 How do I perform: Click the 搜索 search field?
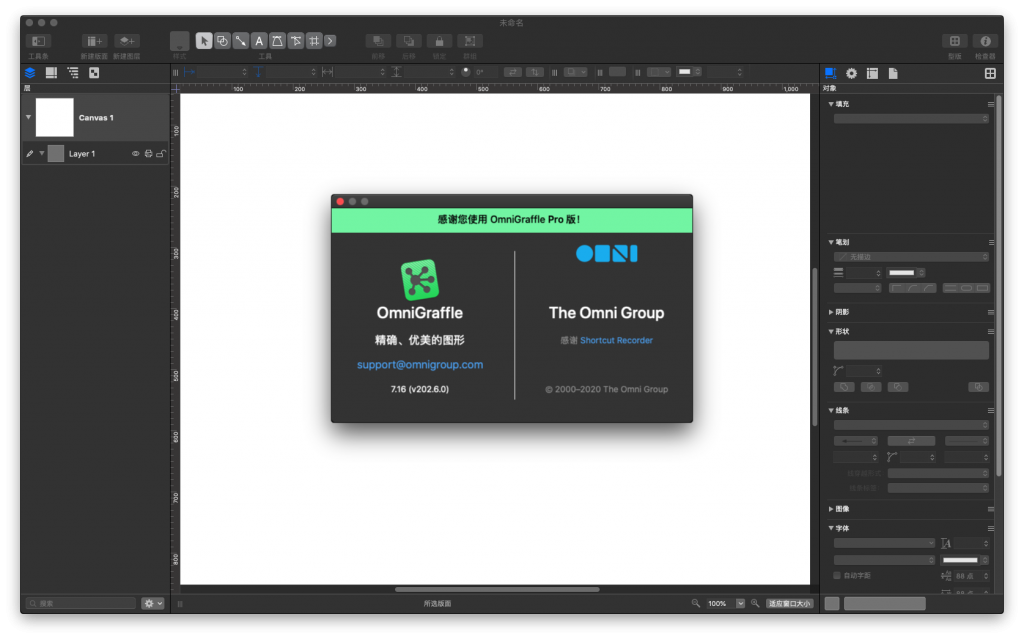(81, 604)
